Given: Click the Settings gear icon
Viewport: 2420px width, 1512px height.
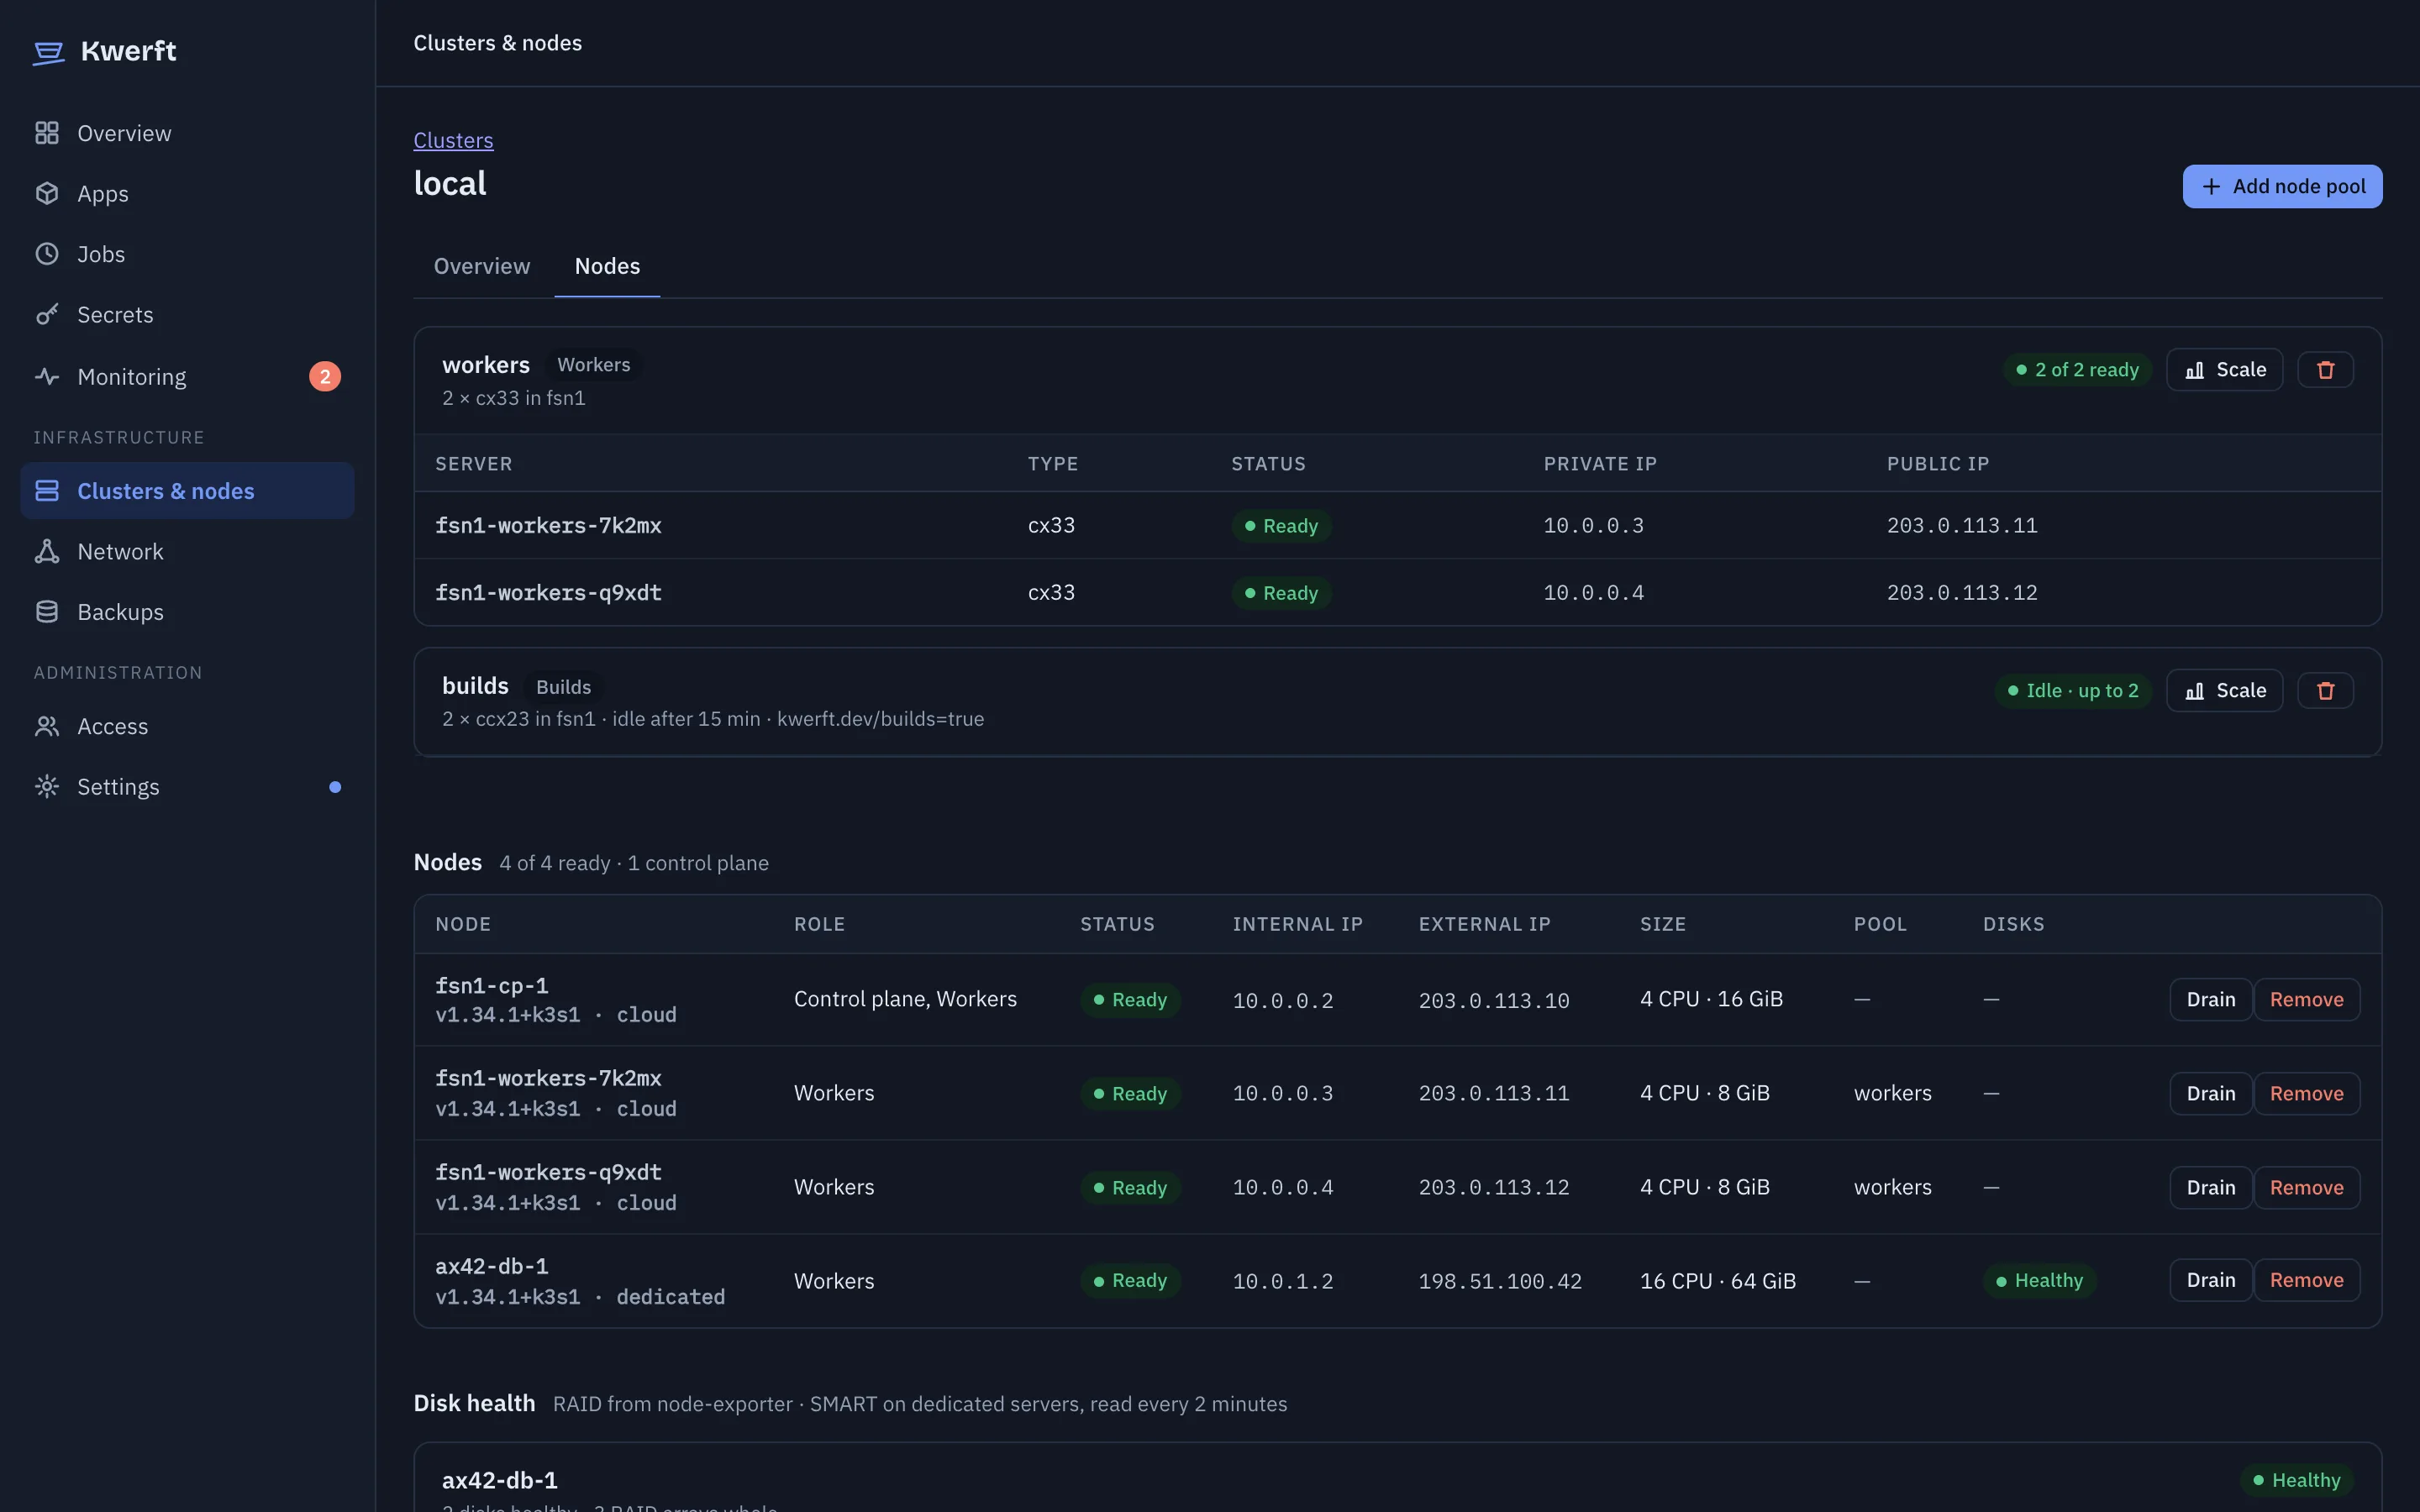Looking at the screenshot, I should (x=47, y=787).
